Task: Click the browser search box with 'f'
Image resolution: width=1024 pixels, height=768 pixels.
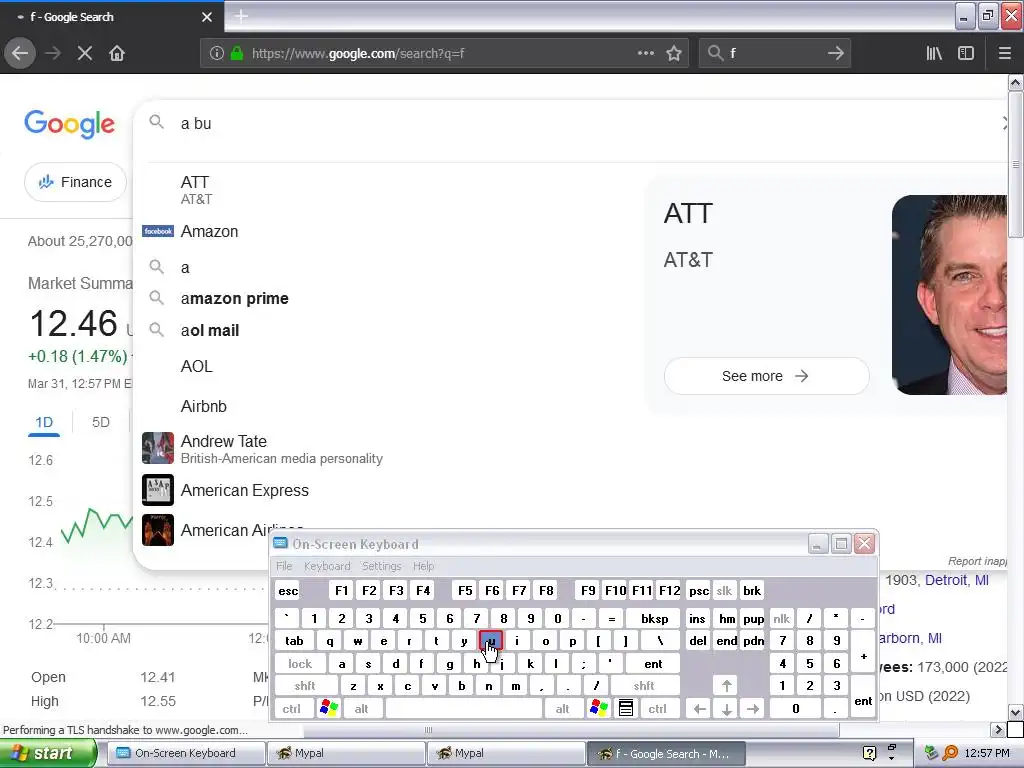Action: coord(774,53)
